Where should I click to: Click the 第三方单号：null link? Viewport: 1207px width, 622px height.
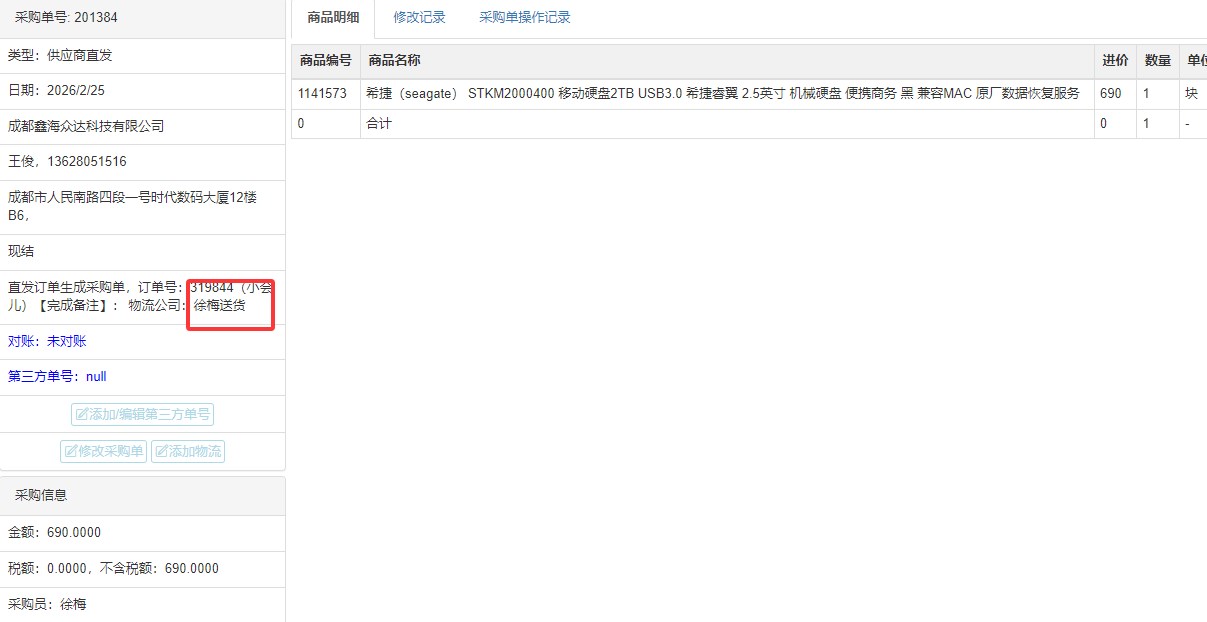tap(57, 377)
